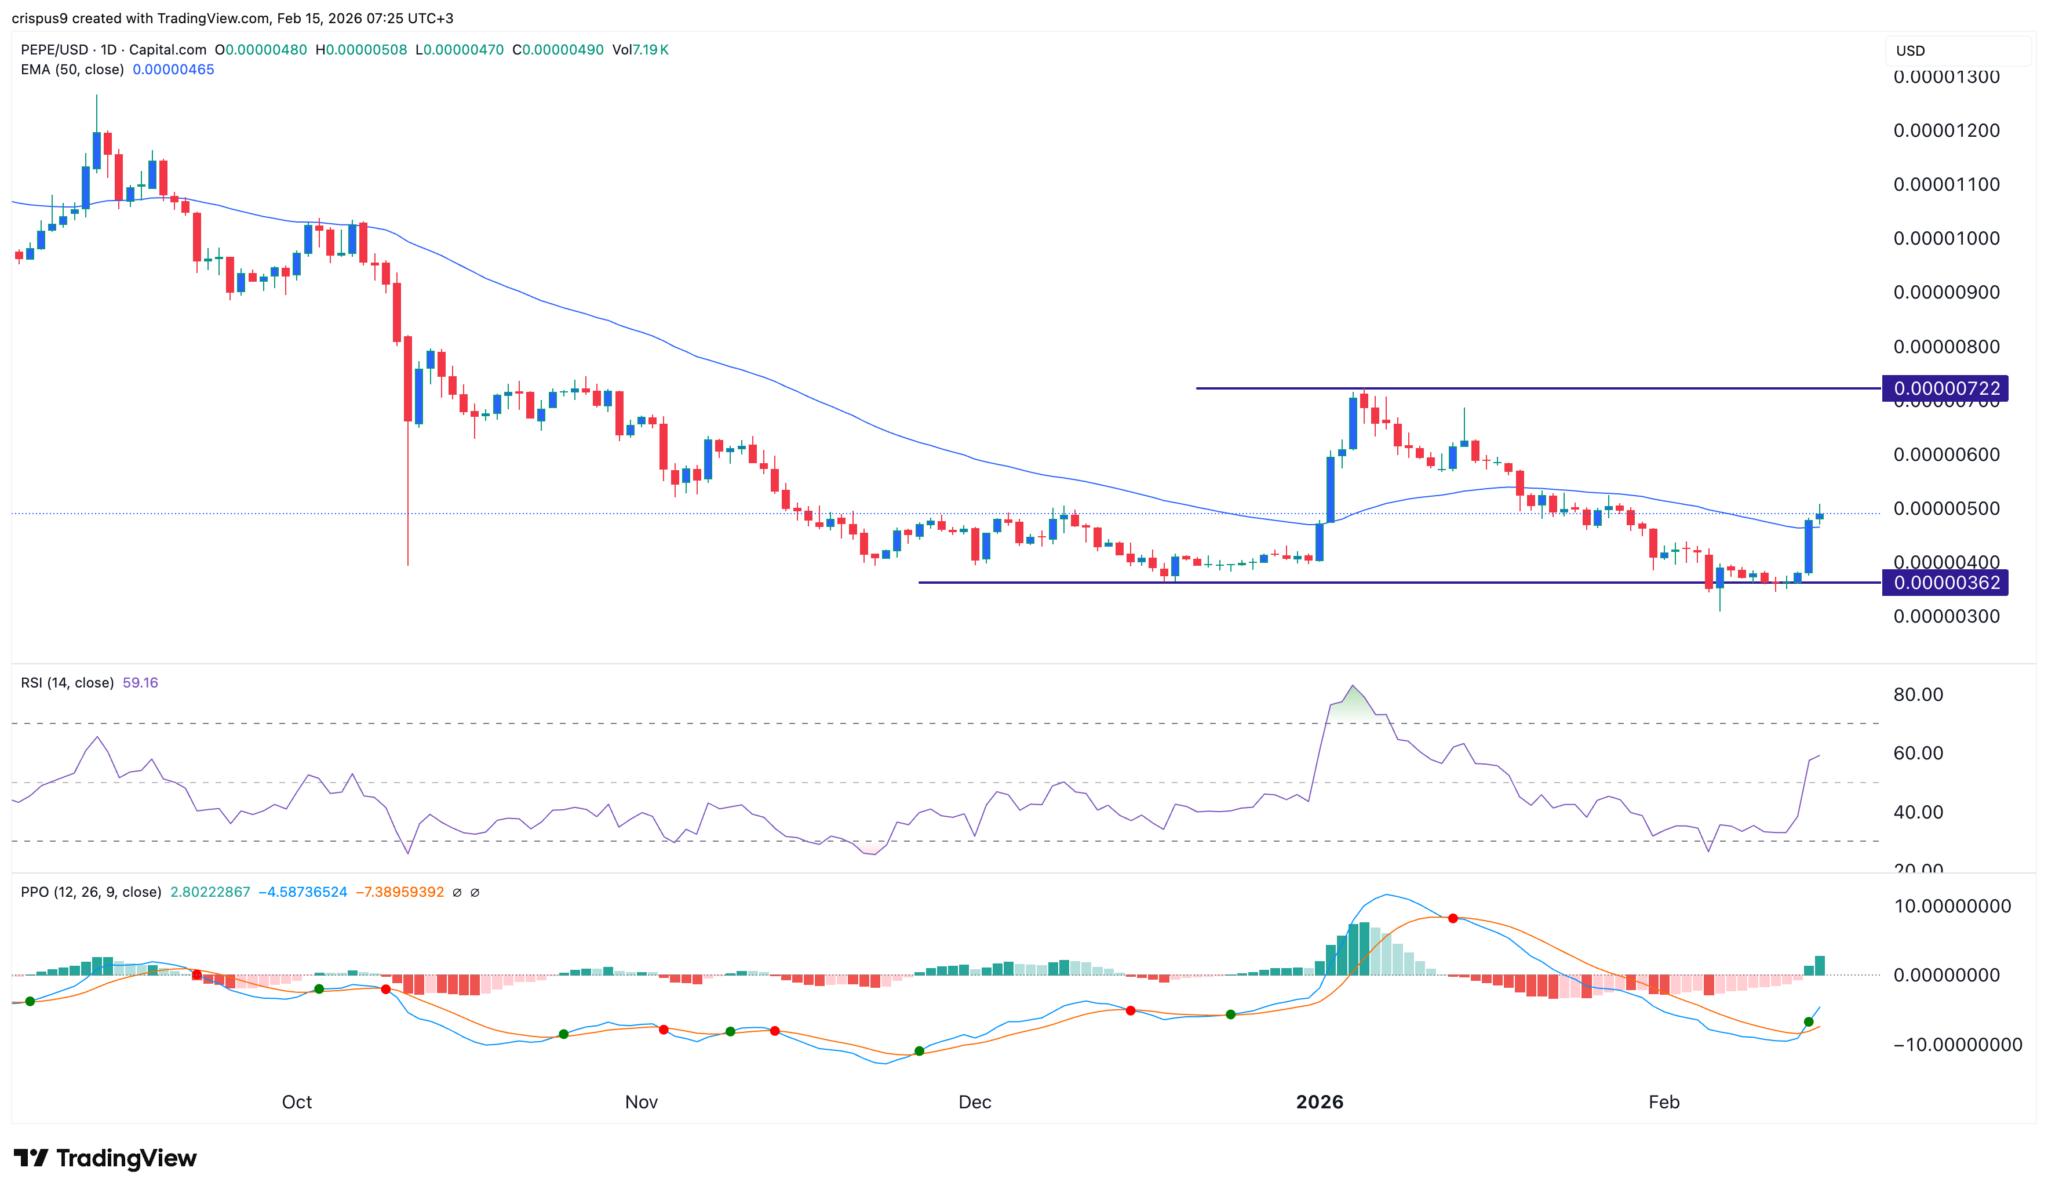
Task: Click the 2026 label on time axis
Action: pos(1322,1103)
